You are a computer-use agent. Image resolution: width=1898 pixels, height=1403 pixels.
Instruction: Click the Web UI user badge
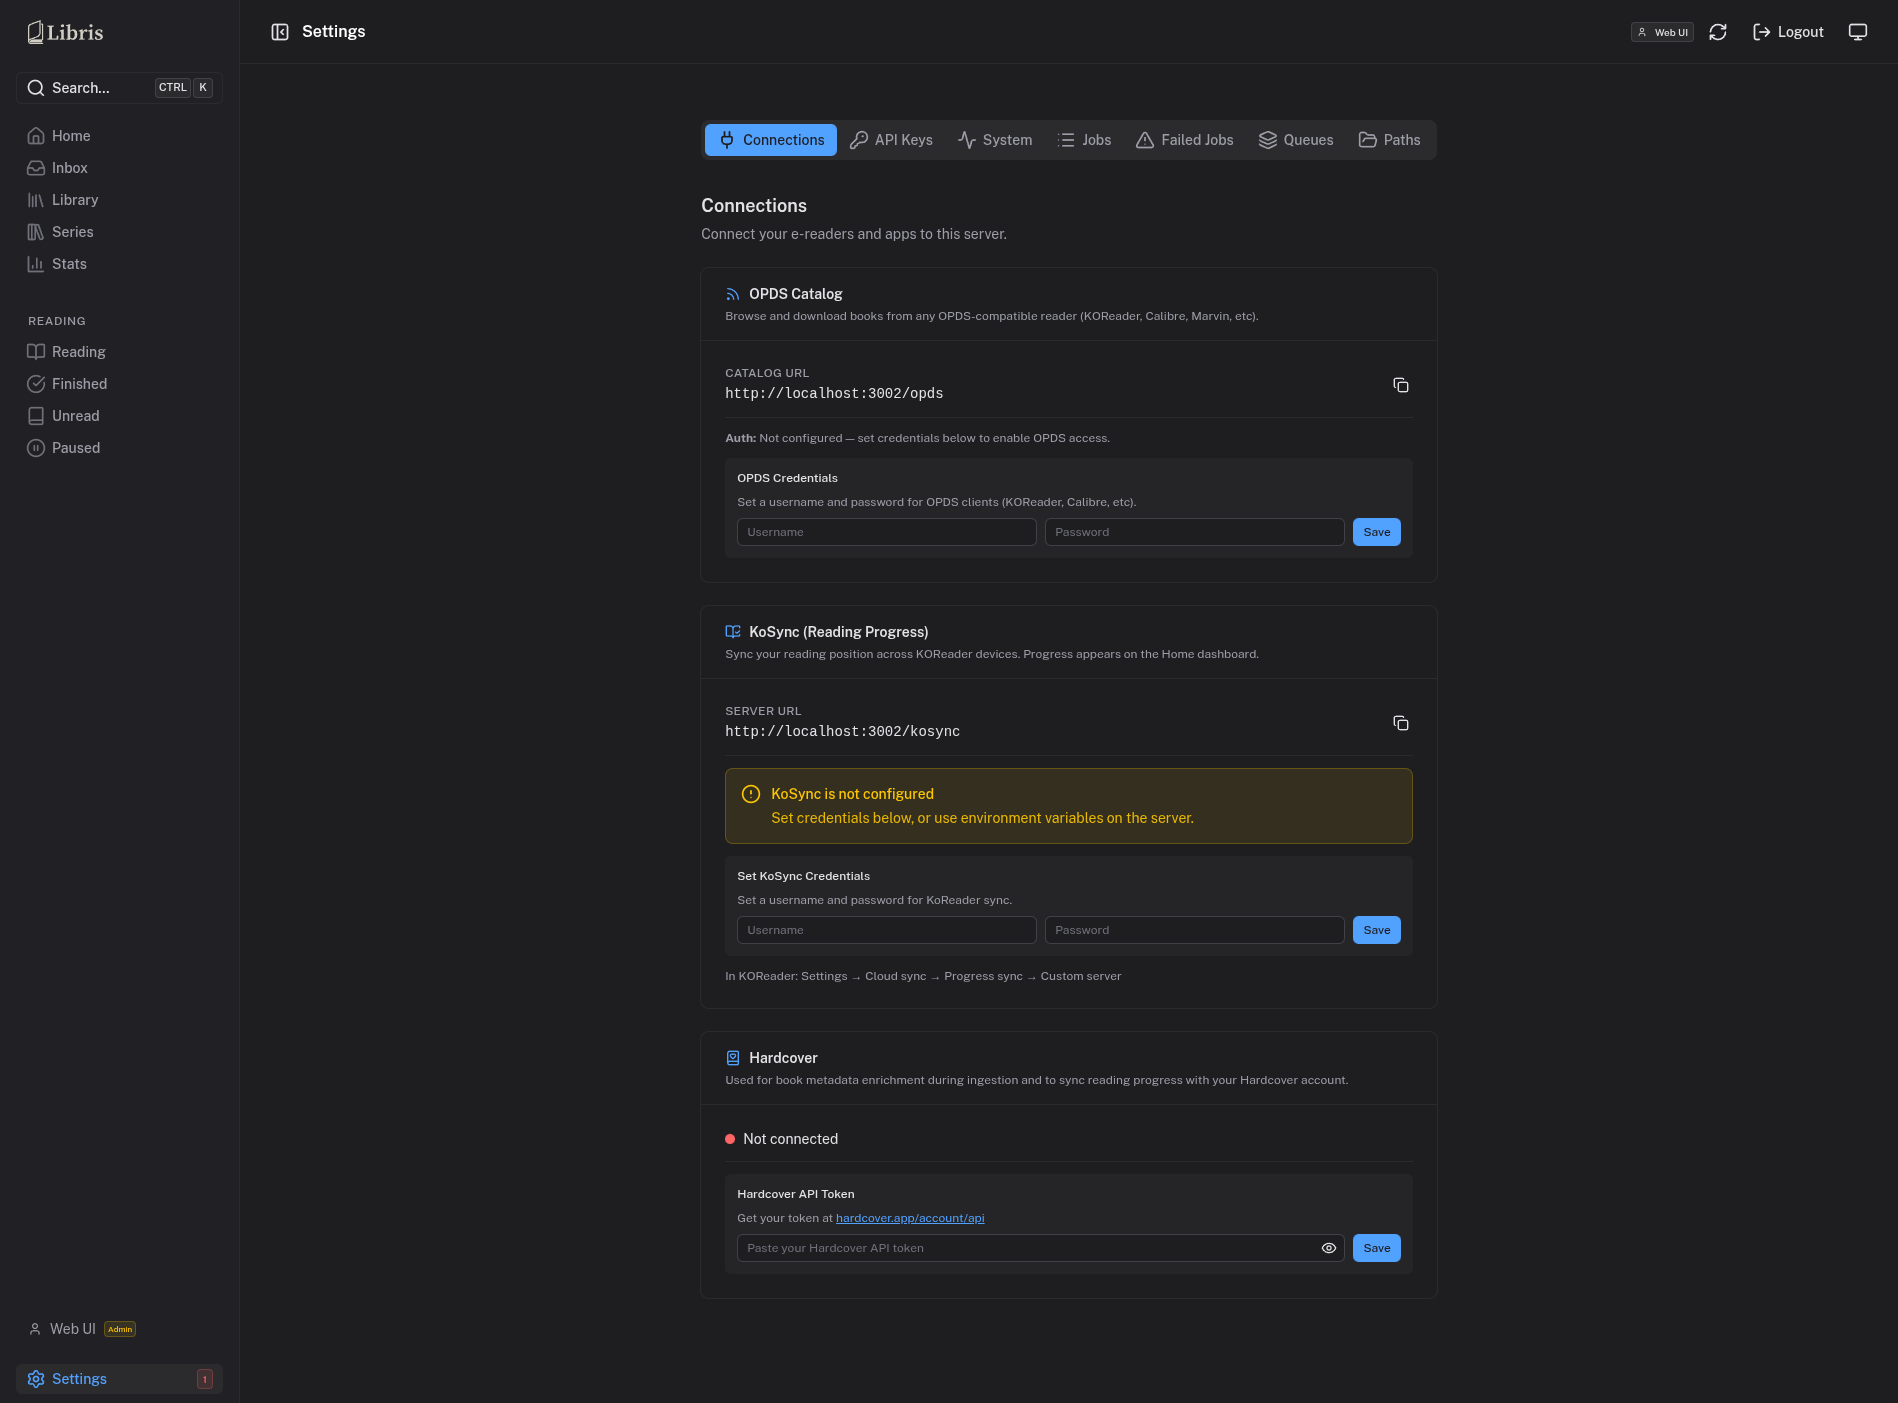tap(1662, 32)
